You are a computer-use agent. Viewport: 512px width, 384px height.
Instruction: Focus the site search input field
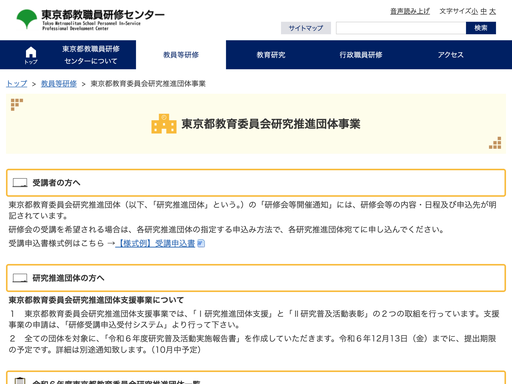pos(401,28)
